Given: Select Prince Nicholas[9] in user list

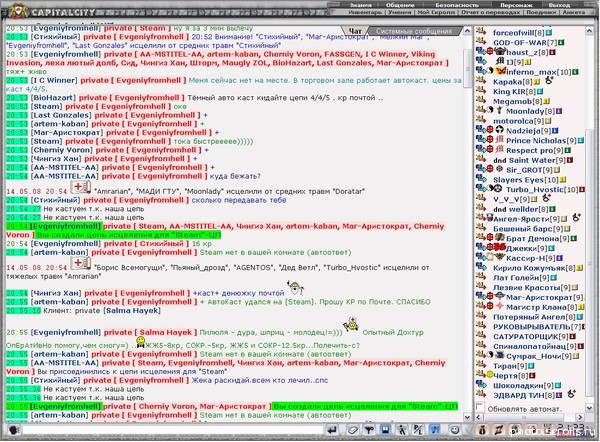Looking at the screenshot, I should (541, 140).
